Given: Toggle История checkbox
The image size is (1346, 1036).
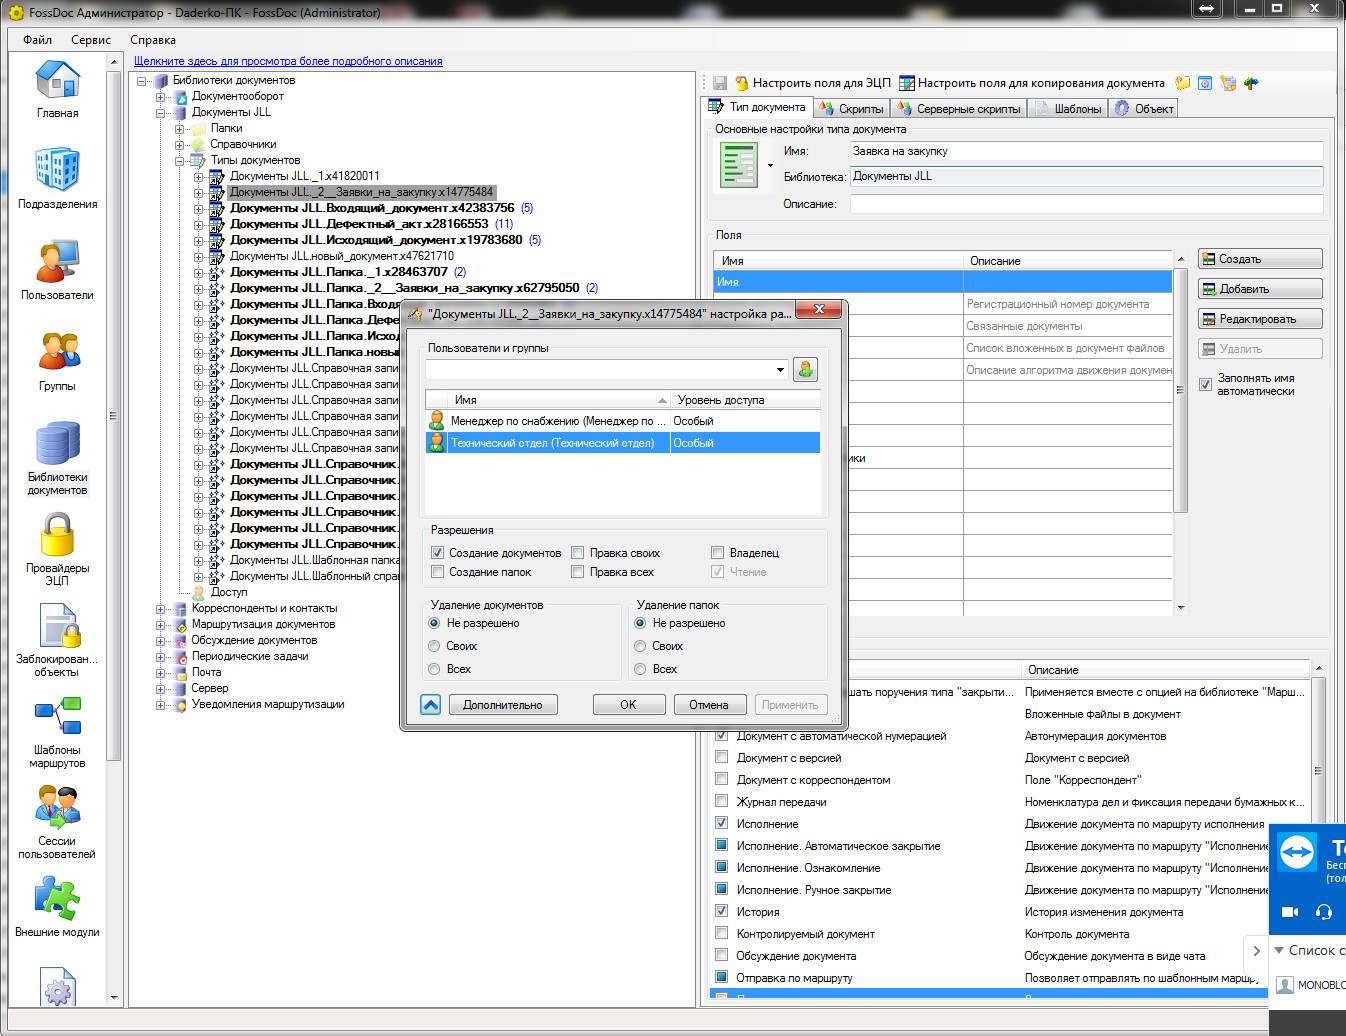Looking at the screenshot, I should (721, 912).
